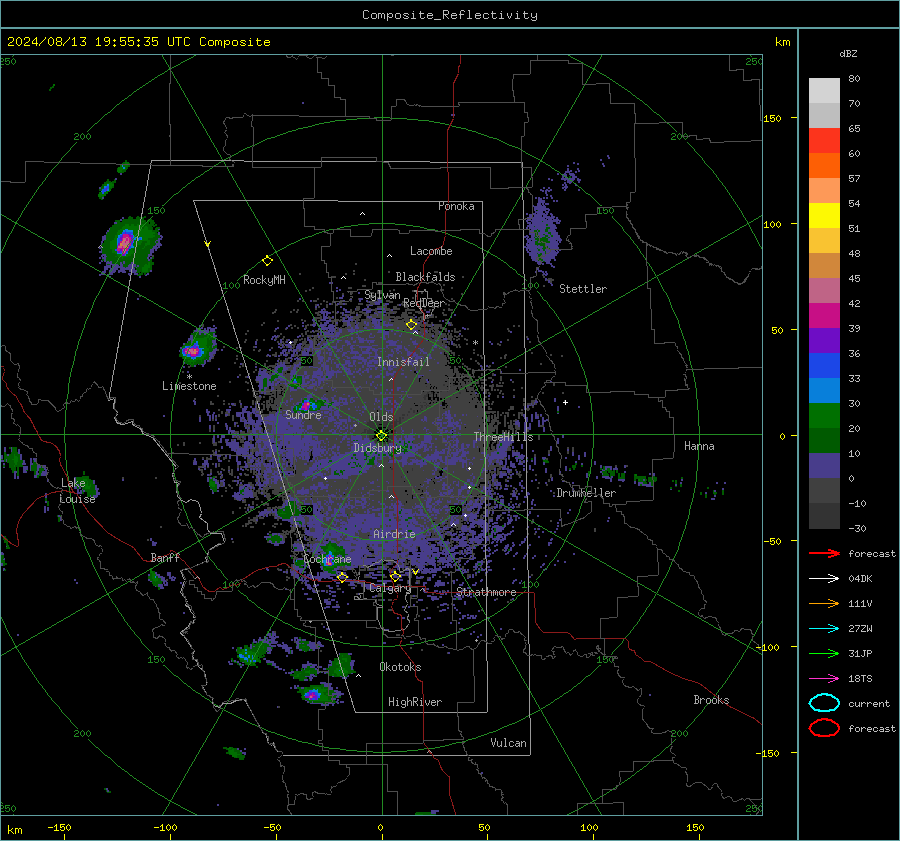Select the light gray 80 dBZ swatch

pos(824,91)
